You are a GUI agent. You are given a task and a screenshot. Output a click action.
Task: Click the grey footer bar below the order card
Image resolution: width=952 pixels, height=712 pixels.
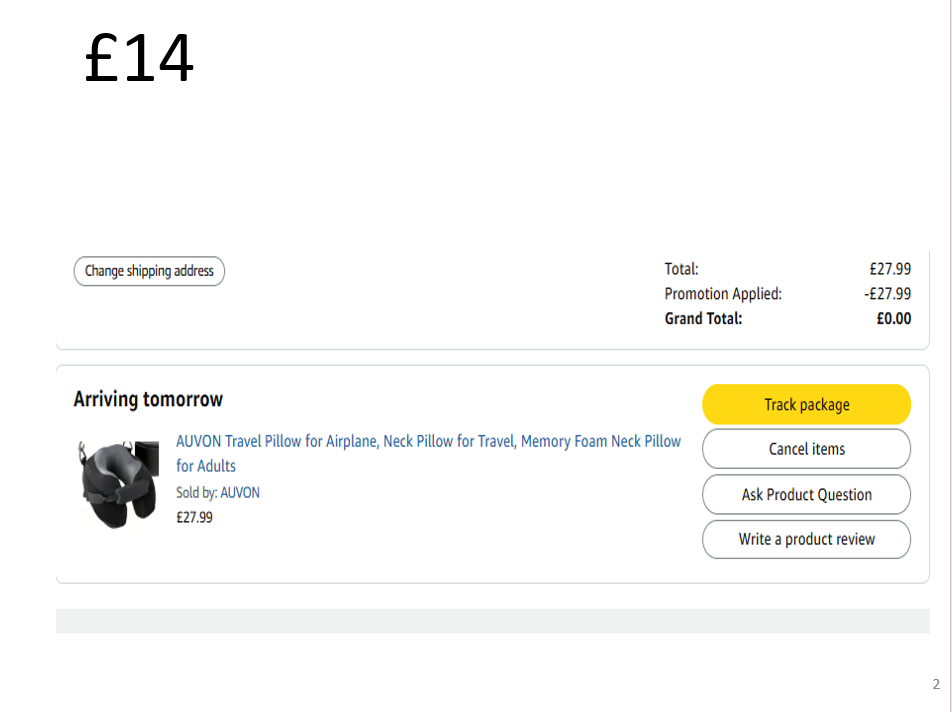492,621
